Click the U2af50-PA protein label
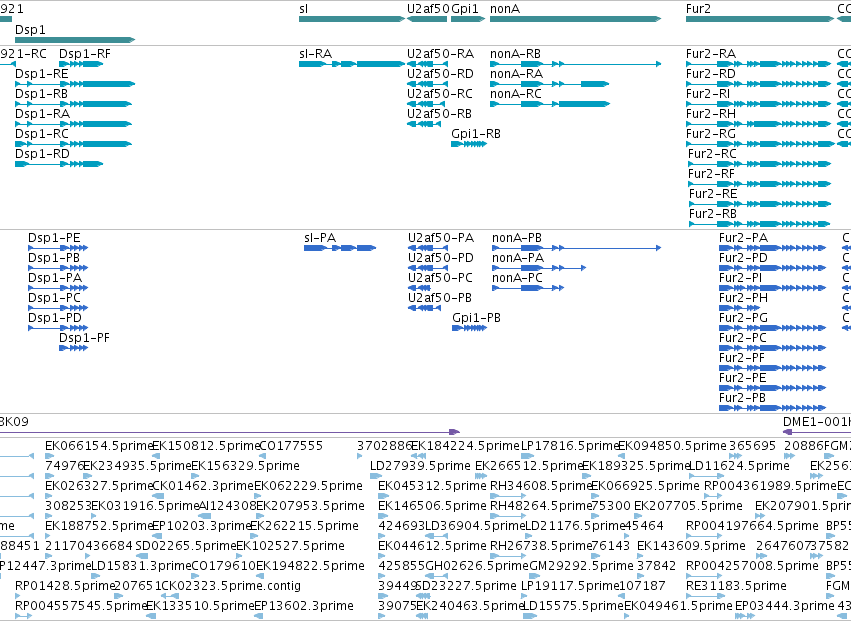Screen dimensions: 851x621 [x=441, y=238]
